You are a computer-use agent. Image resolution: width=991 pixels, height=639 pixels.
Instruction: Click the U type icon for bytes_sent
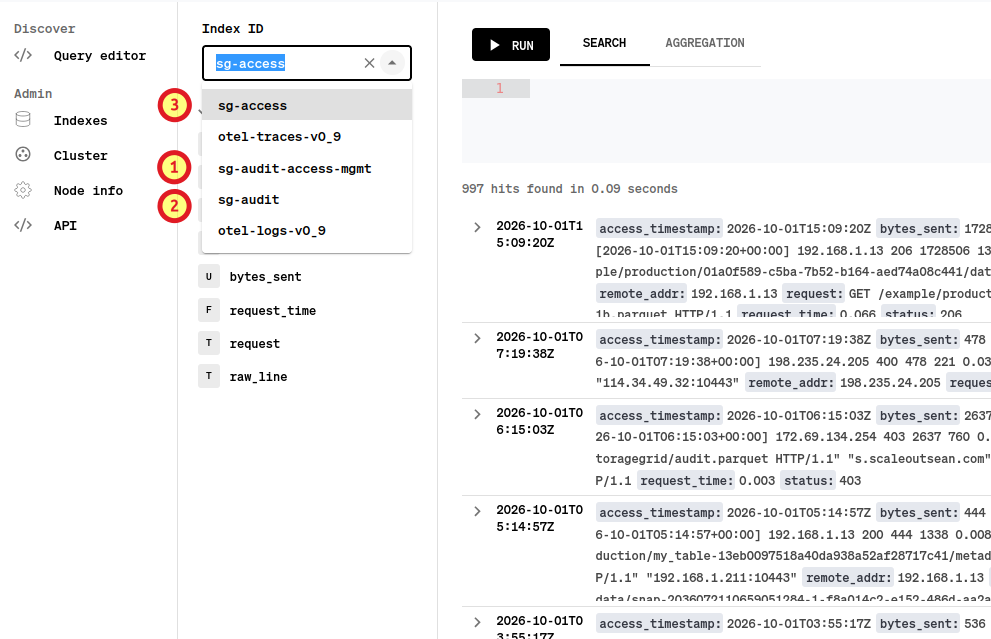pyautogui.click(x=209, y=276)
